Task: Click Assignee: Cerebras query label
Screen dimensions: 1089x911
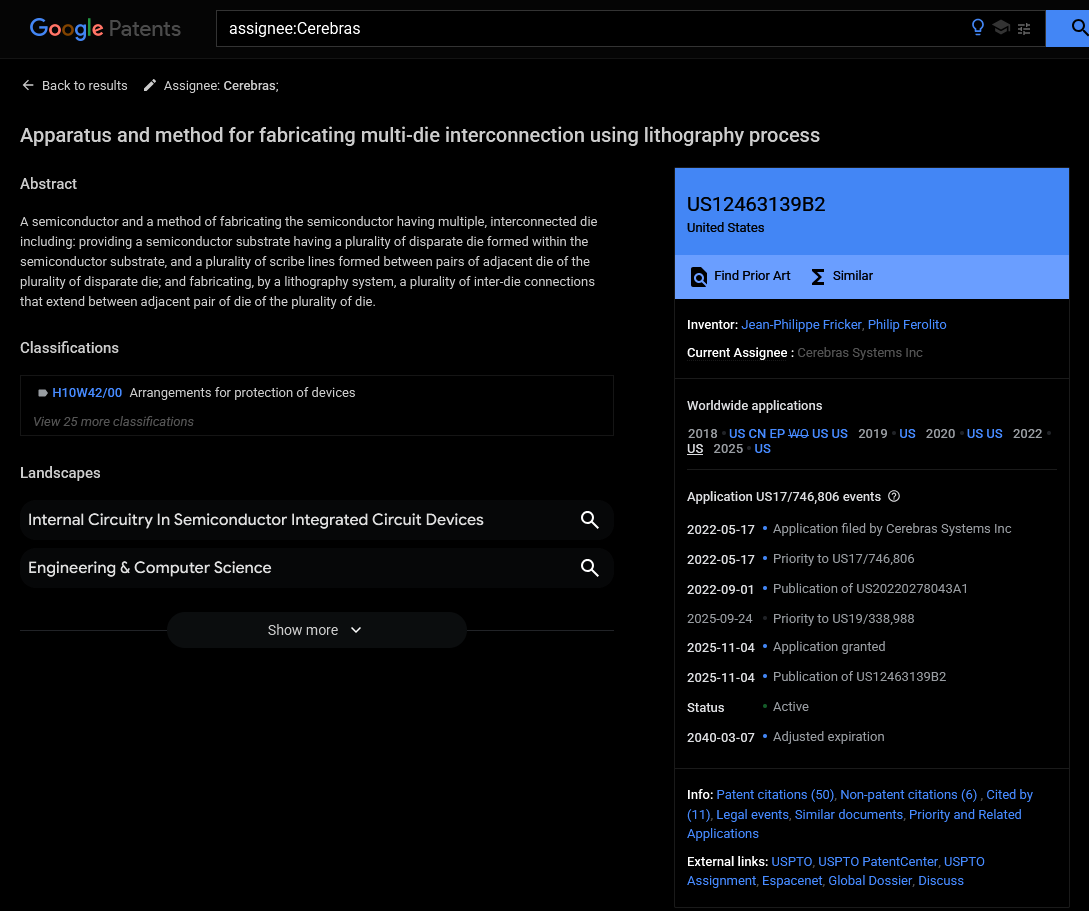Action: [x=221, y=85]
